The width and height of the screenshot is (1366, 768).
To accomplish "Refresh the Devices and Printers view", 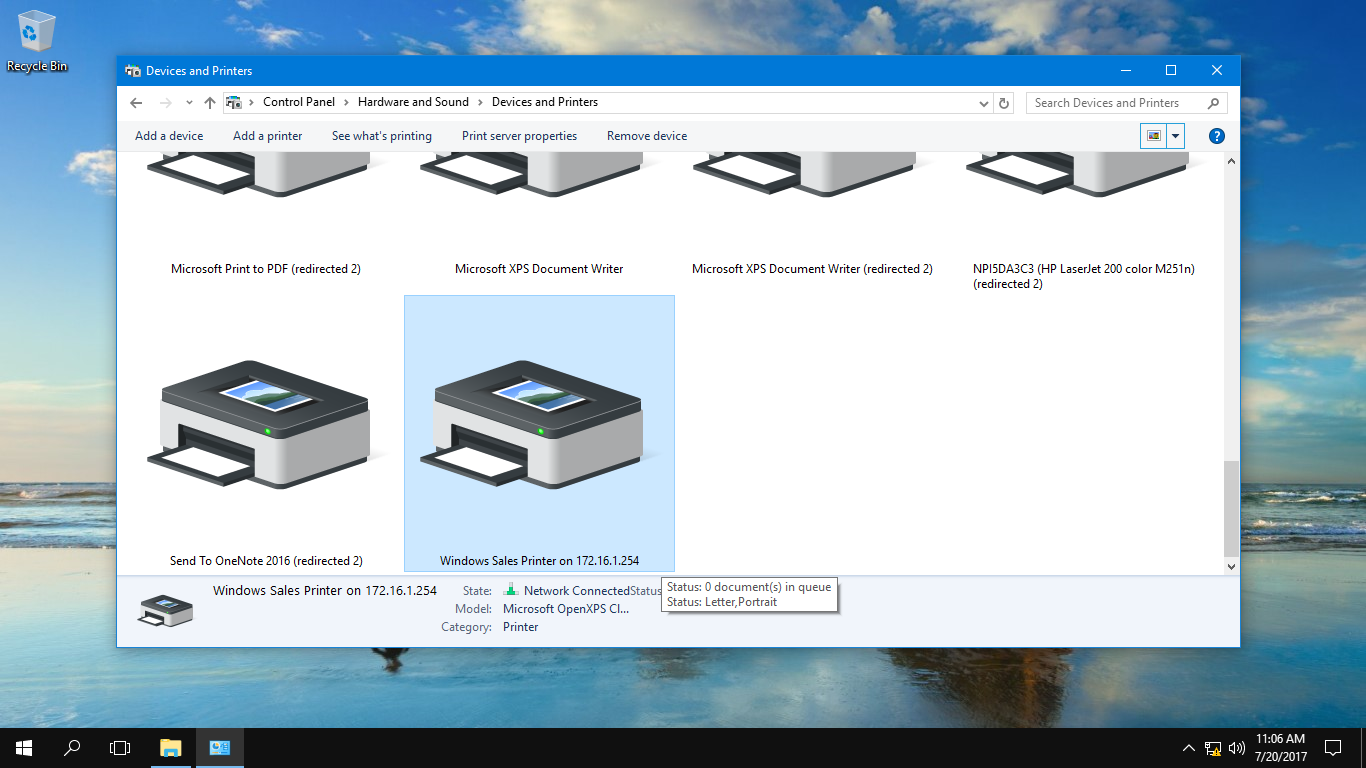I will 1005,103.
